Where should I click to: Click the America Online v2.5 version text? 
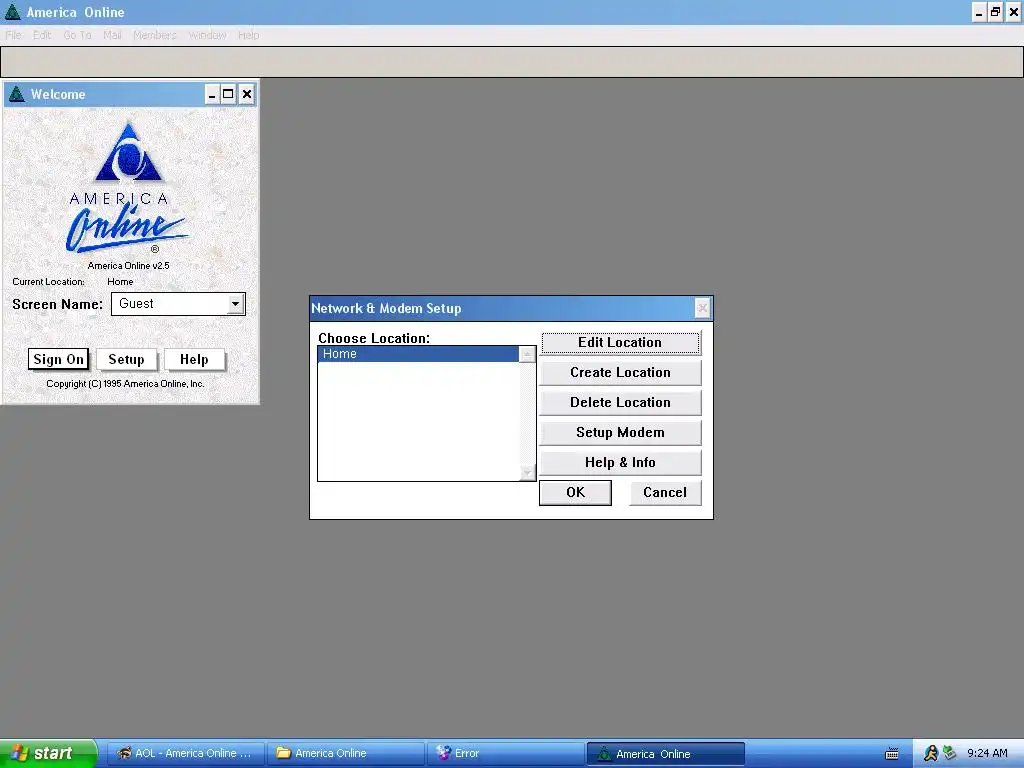[x=129, y=266]
